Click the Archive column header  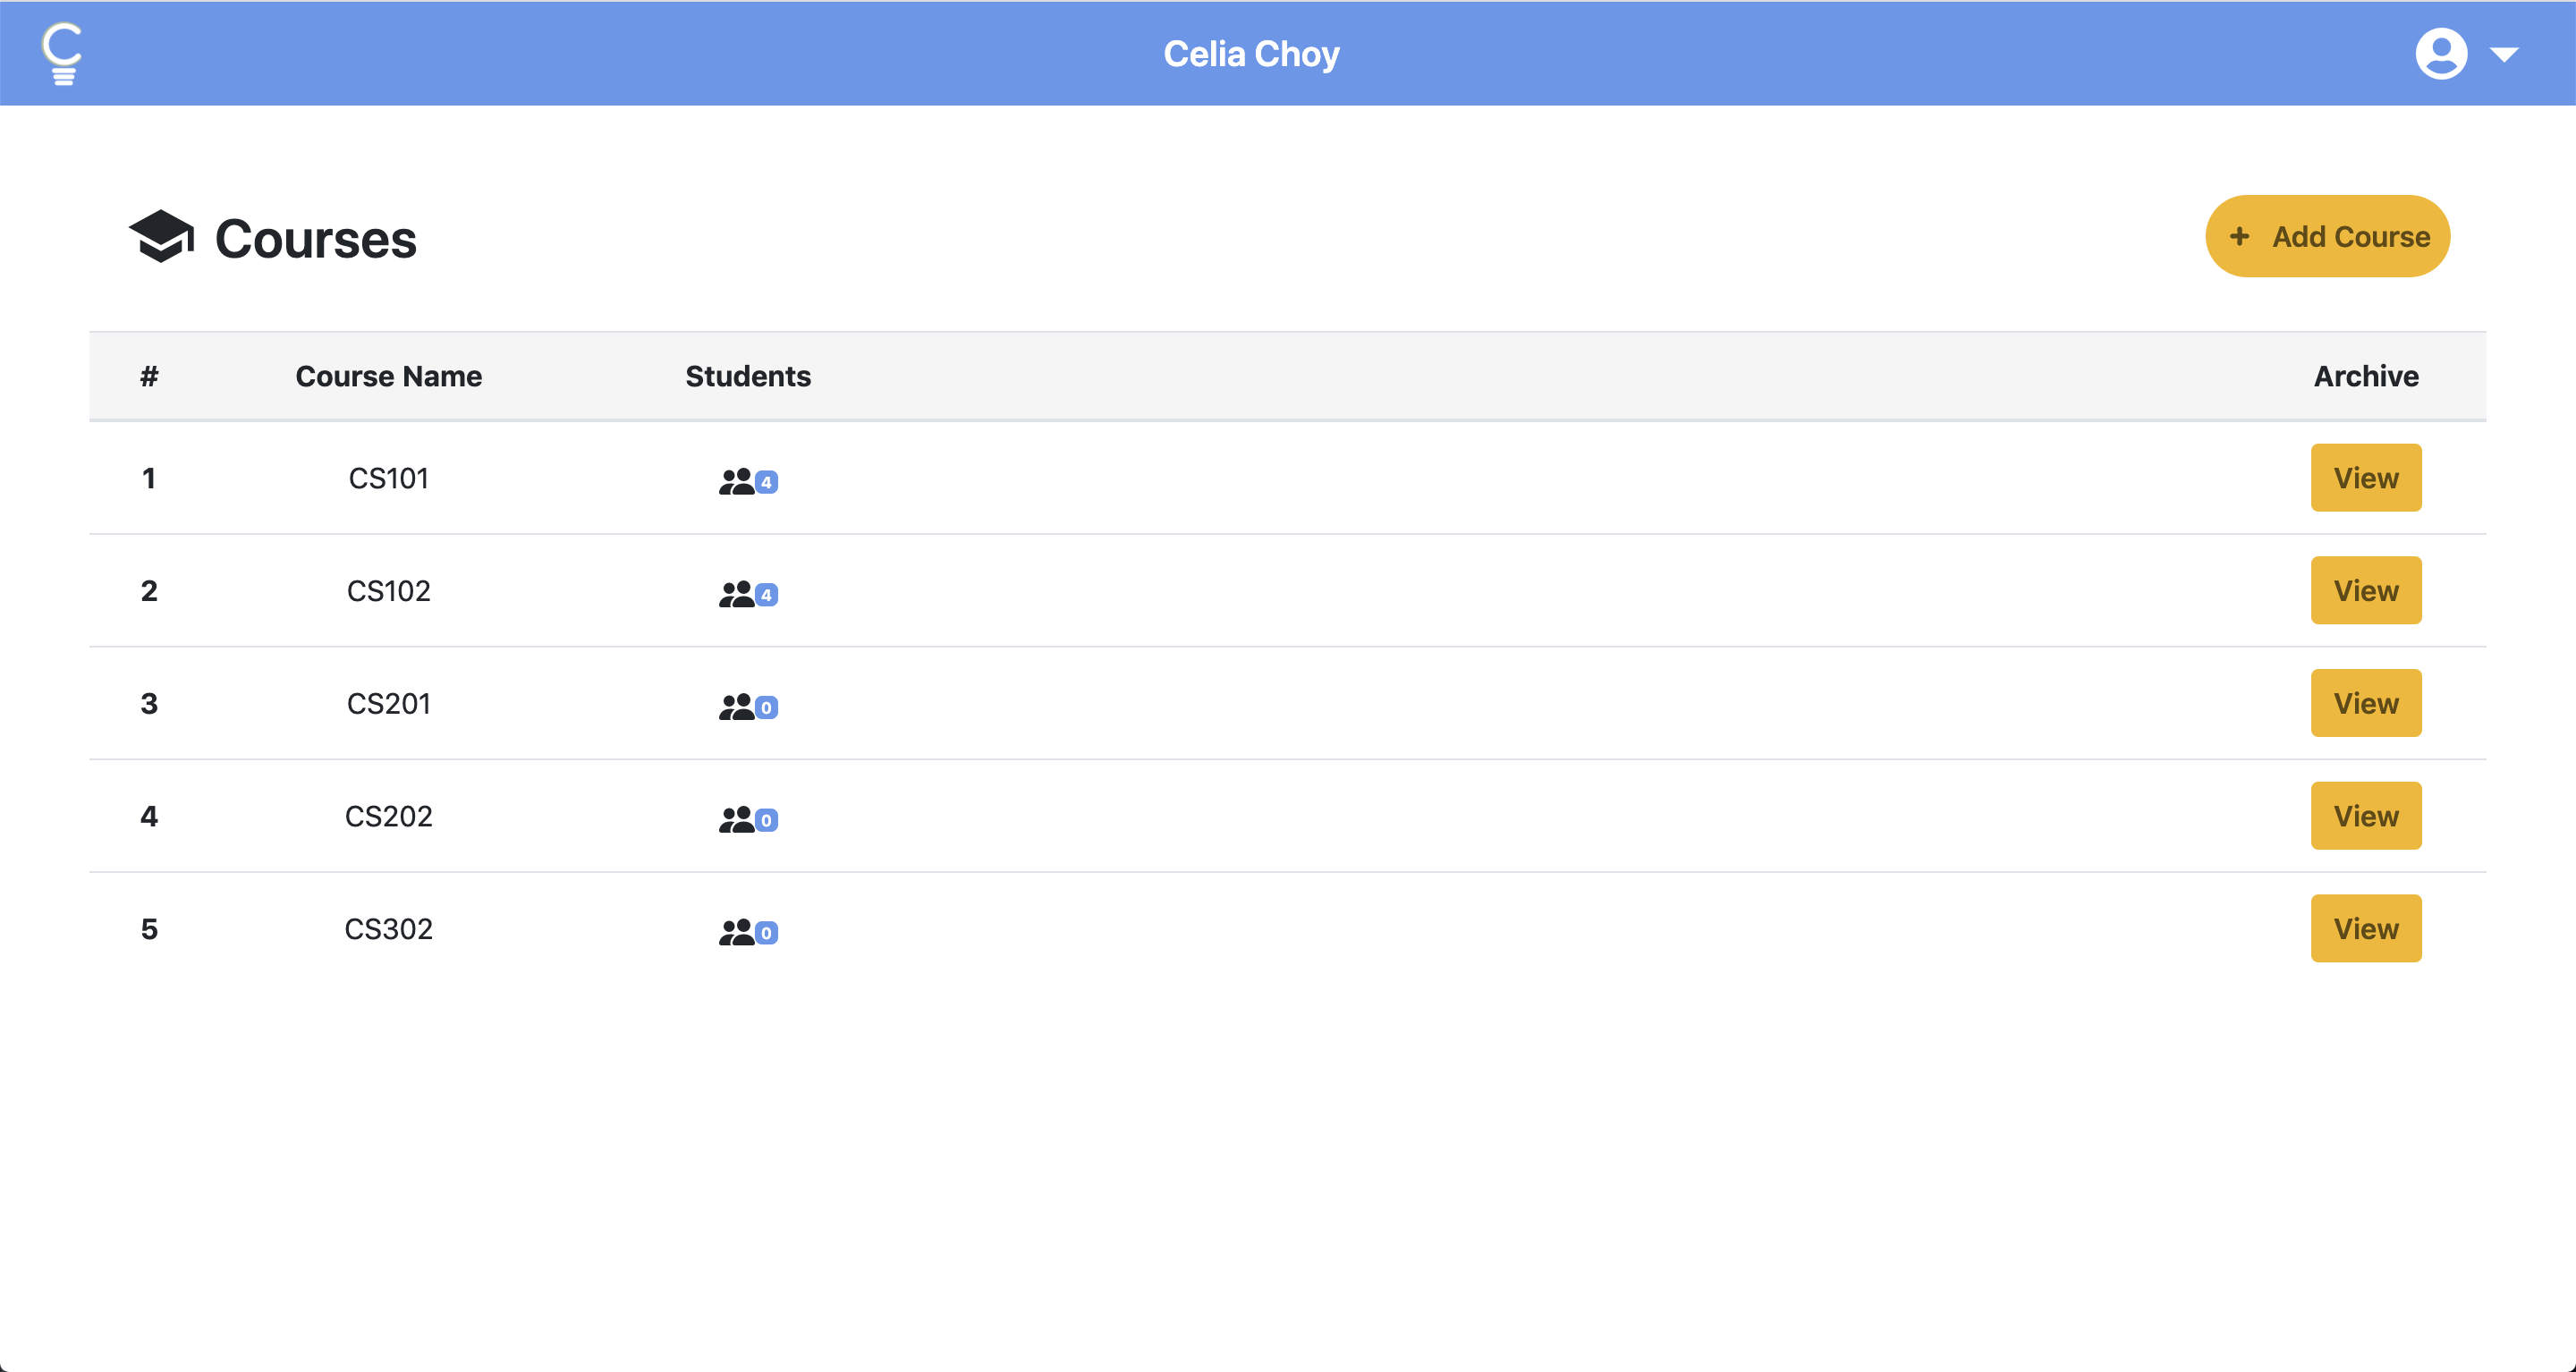pos(2366,376)
